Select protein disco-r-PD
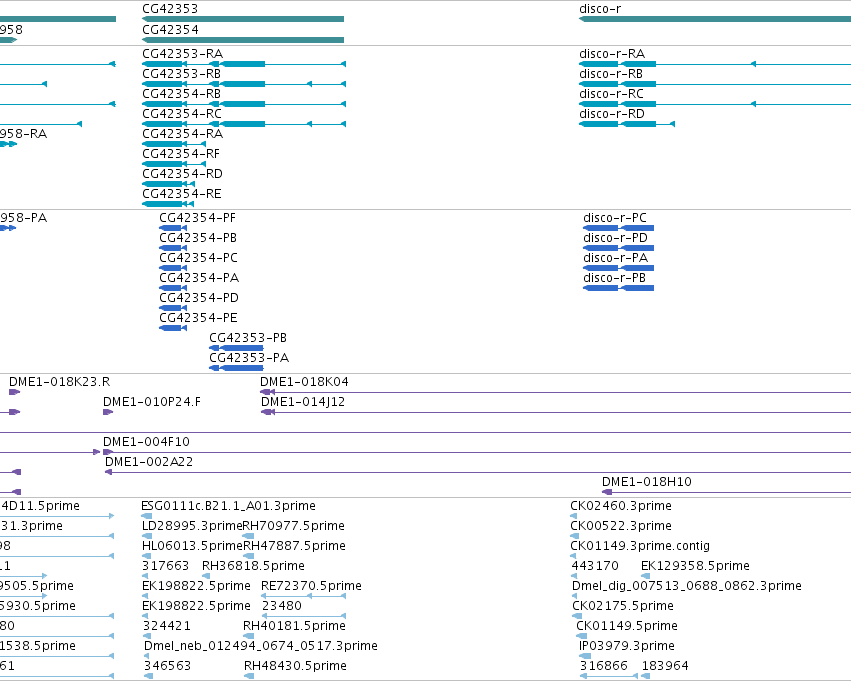The height and width of the screenshot is (681, 851). pyautogui.click(x=615, y=238)
